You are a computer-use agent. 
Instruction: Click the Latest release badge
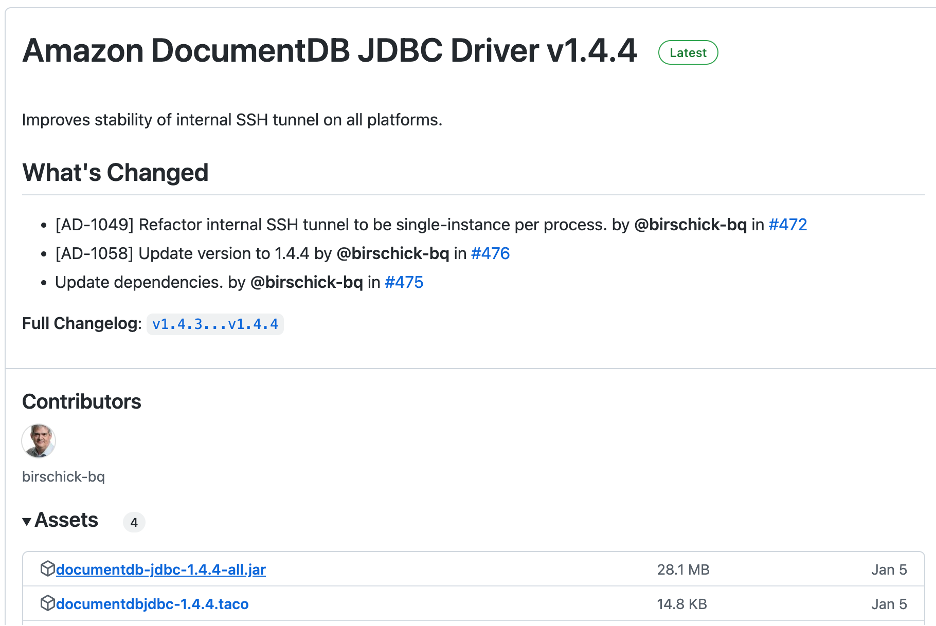click(x=687, y=52)
